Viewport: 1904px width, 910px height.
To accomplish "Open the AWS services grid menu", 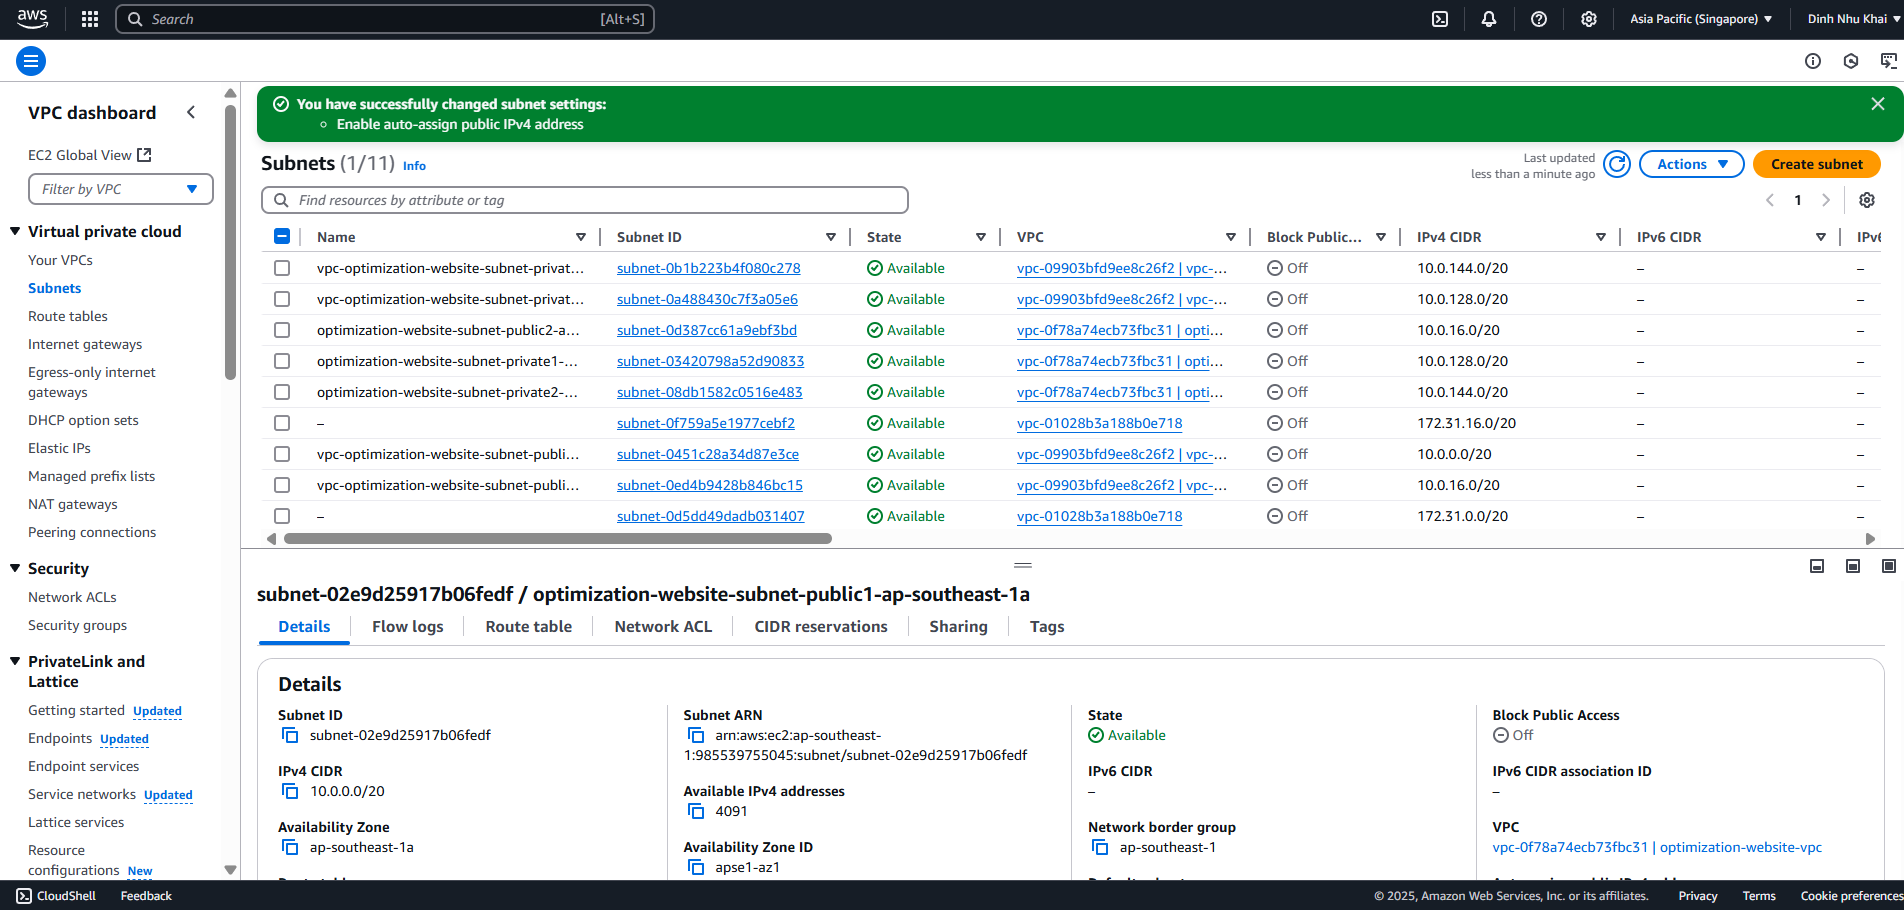I will pos(90,19).
